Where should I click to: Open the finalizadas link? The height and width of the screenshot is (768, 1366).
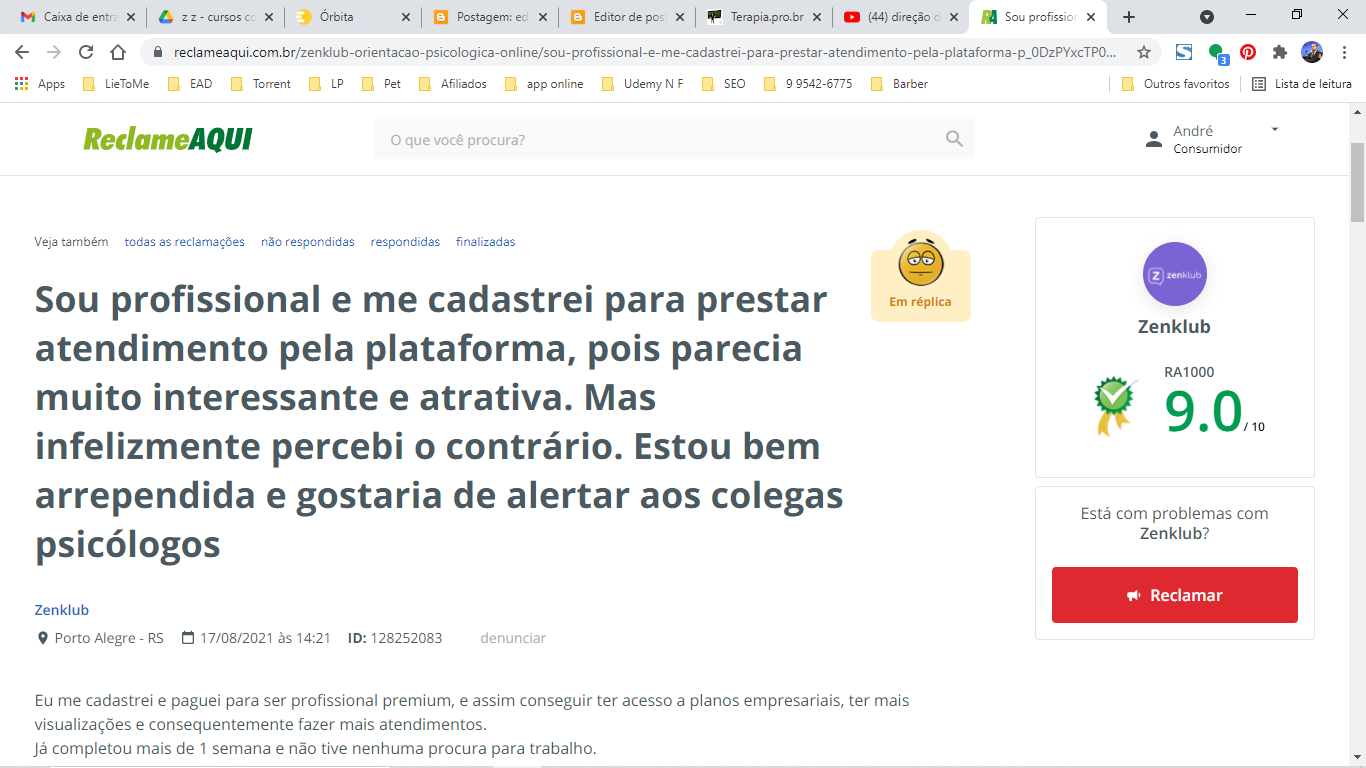click(x=486, y=242)
